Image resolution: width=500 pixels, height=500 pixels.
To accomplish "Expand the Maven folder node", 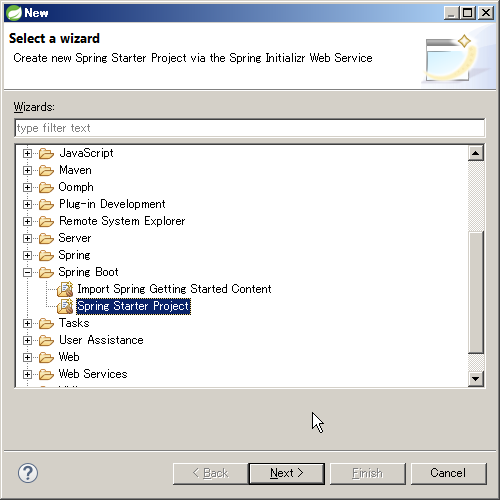I will [28, 170].
